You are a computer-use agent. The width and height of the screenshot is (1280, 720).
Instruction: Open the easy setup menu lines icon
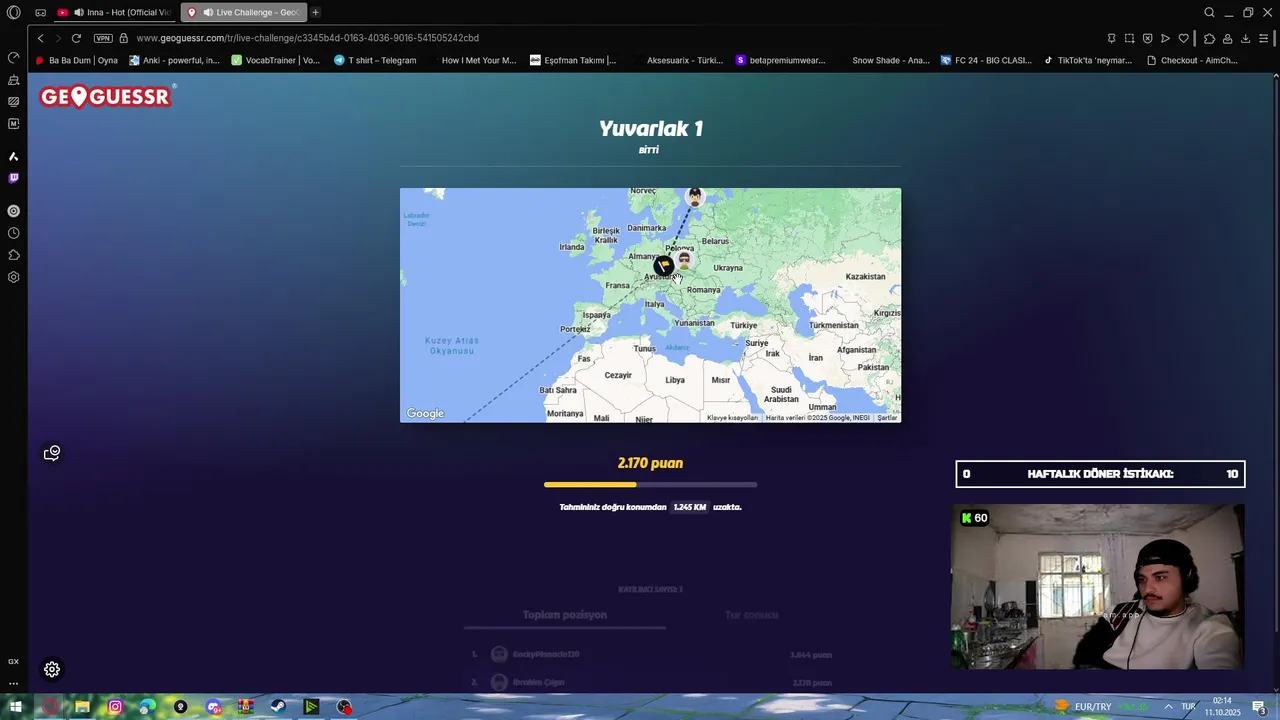(x=1263, y=38)
